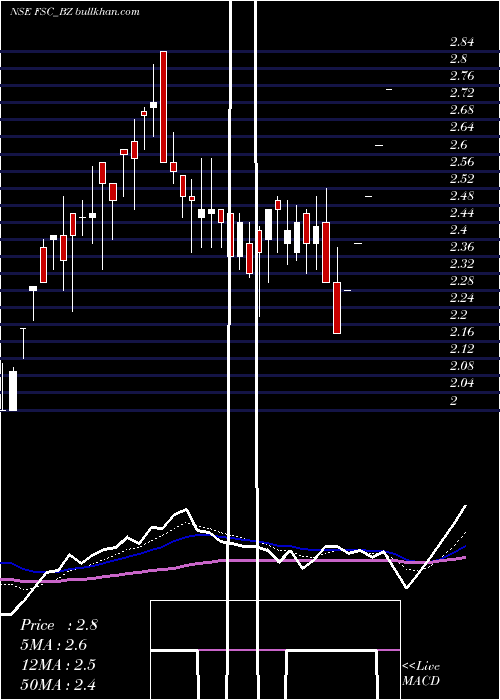Click the 2.52 price axis label
This screenshot has width=500, height=700.
point(462,179)
